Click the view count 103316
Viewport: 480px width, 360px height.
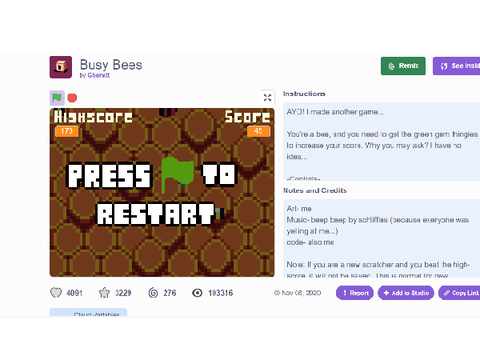(x=220, y=293)
